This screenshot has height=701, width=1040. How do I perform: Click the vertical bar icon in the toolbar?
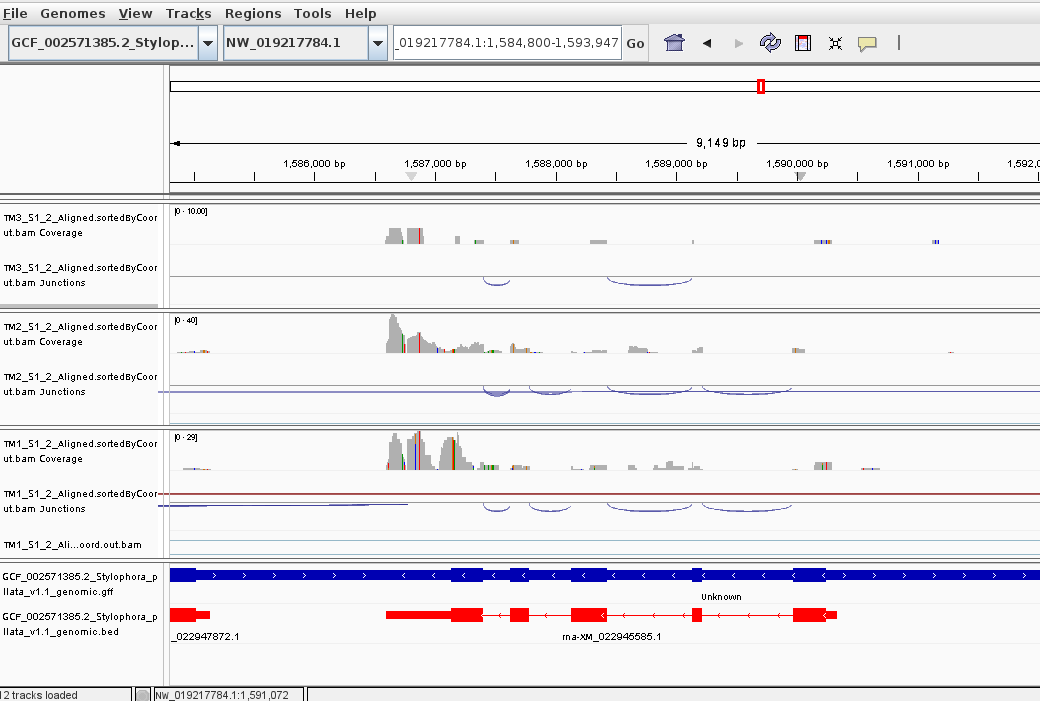click(899, 43)
